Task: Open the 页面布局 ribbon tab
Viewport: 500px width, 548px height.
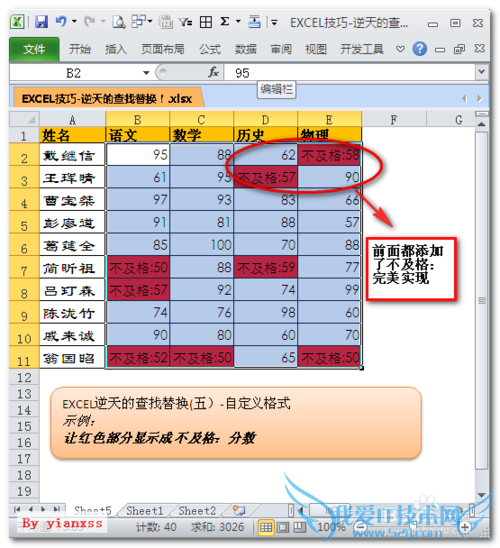Action: pos(163,49)
